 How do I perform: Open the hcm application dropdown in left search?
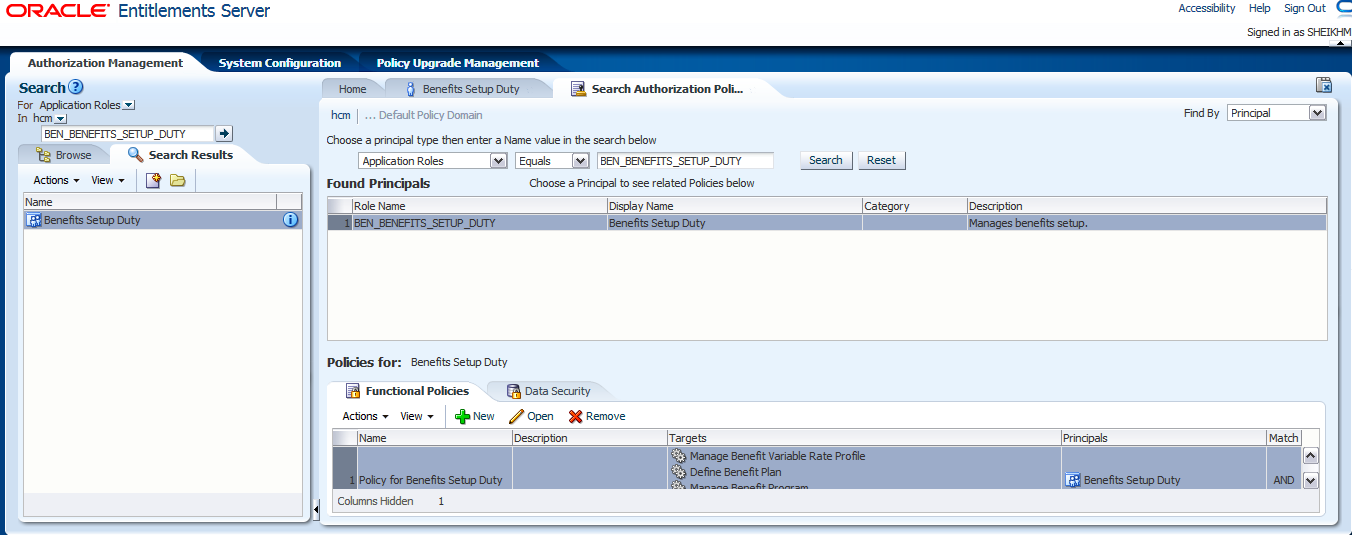click(x=60, y=119)
